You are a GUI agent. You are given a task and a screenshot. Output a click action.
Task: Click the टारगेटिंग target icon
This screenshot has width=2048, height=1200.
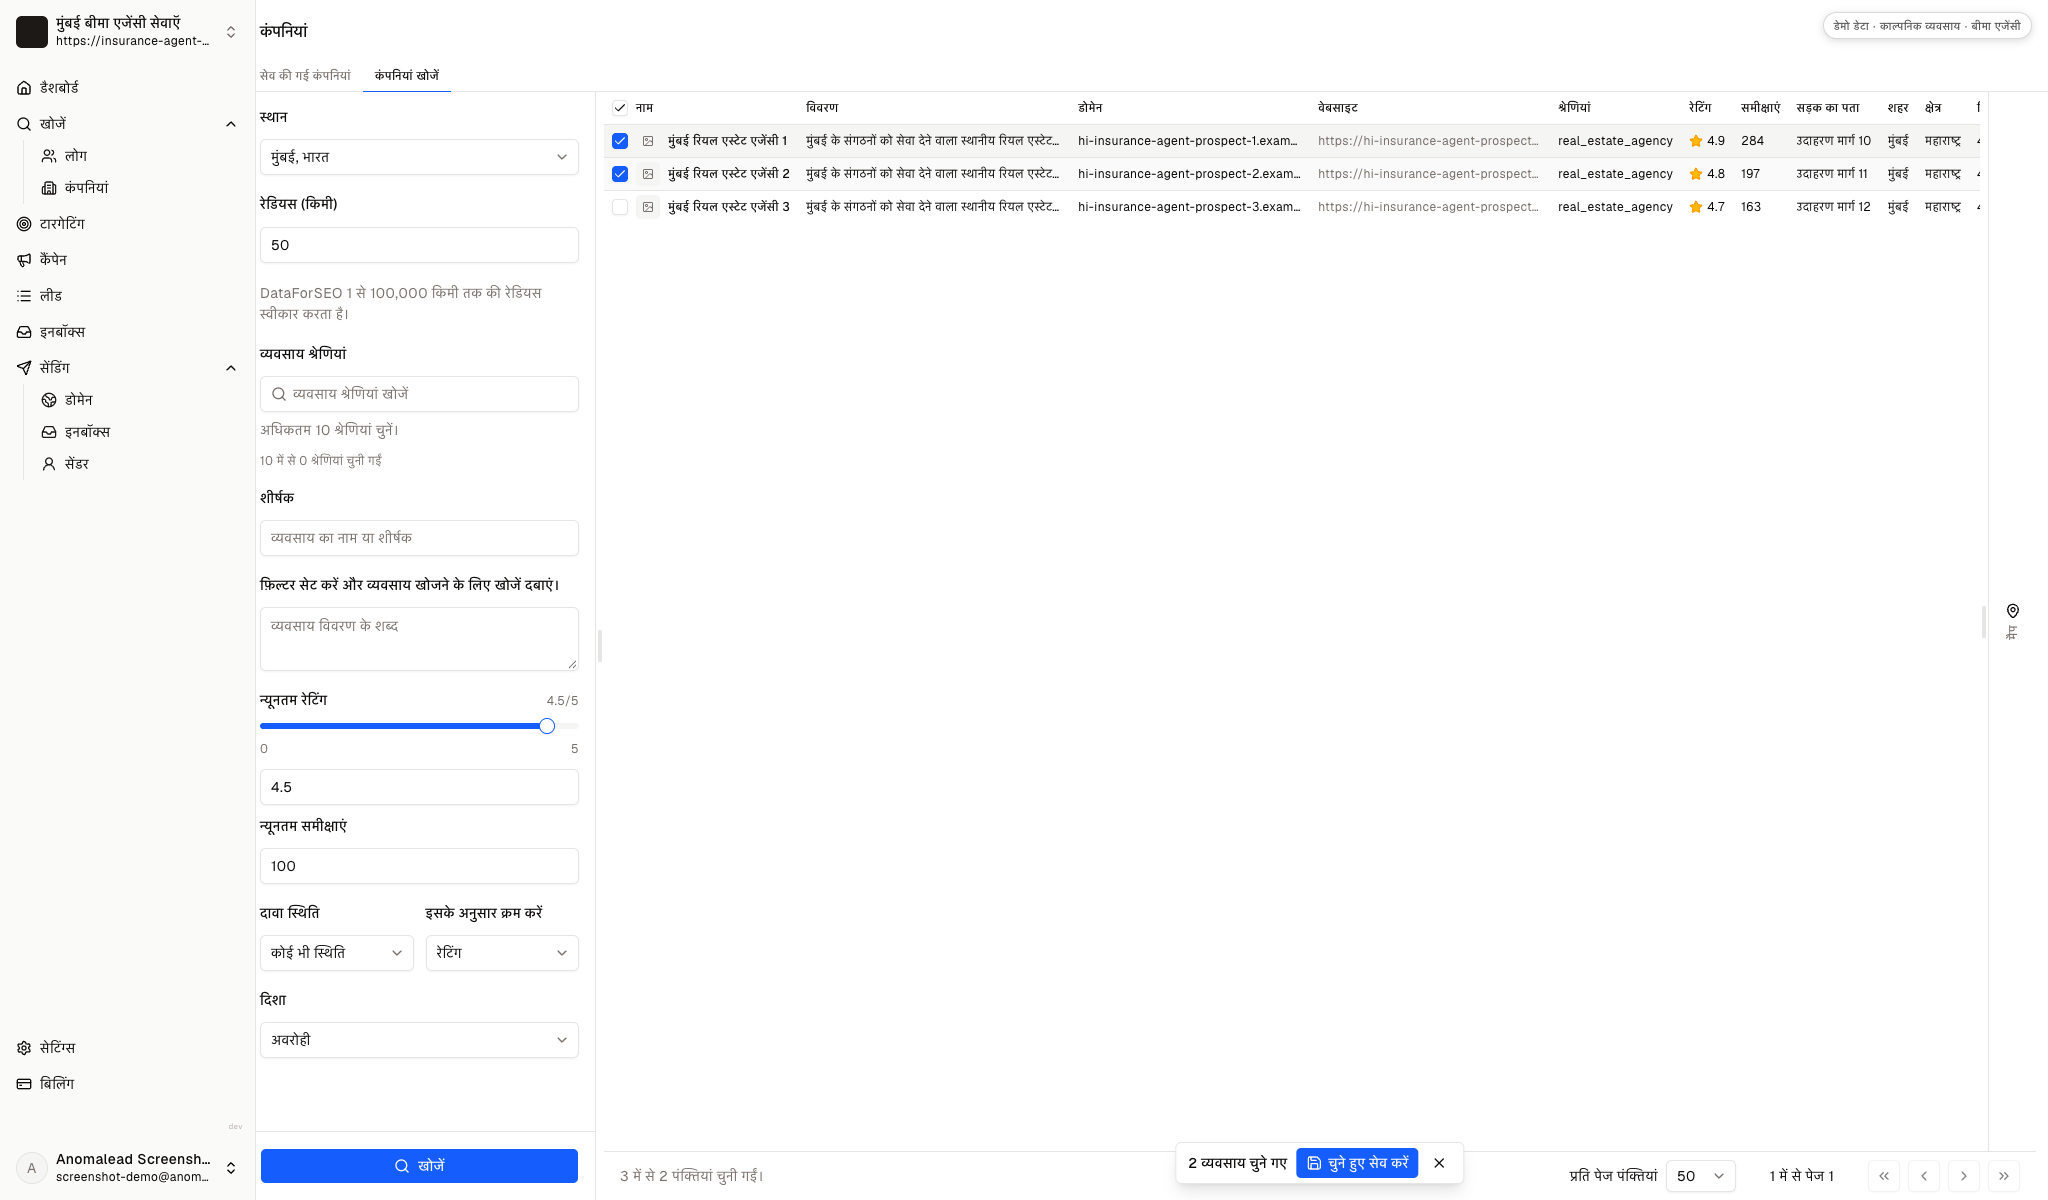(x=24, y=224)
